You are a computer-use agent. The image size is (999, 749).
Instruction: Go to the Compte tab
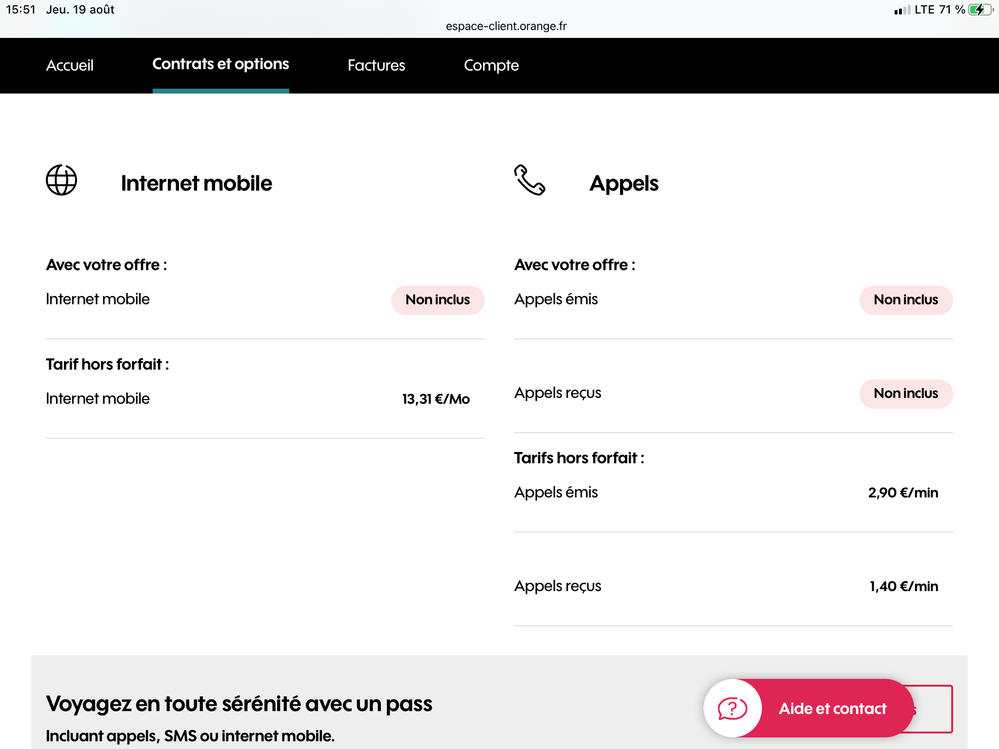[491, 65]
